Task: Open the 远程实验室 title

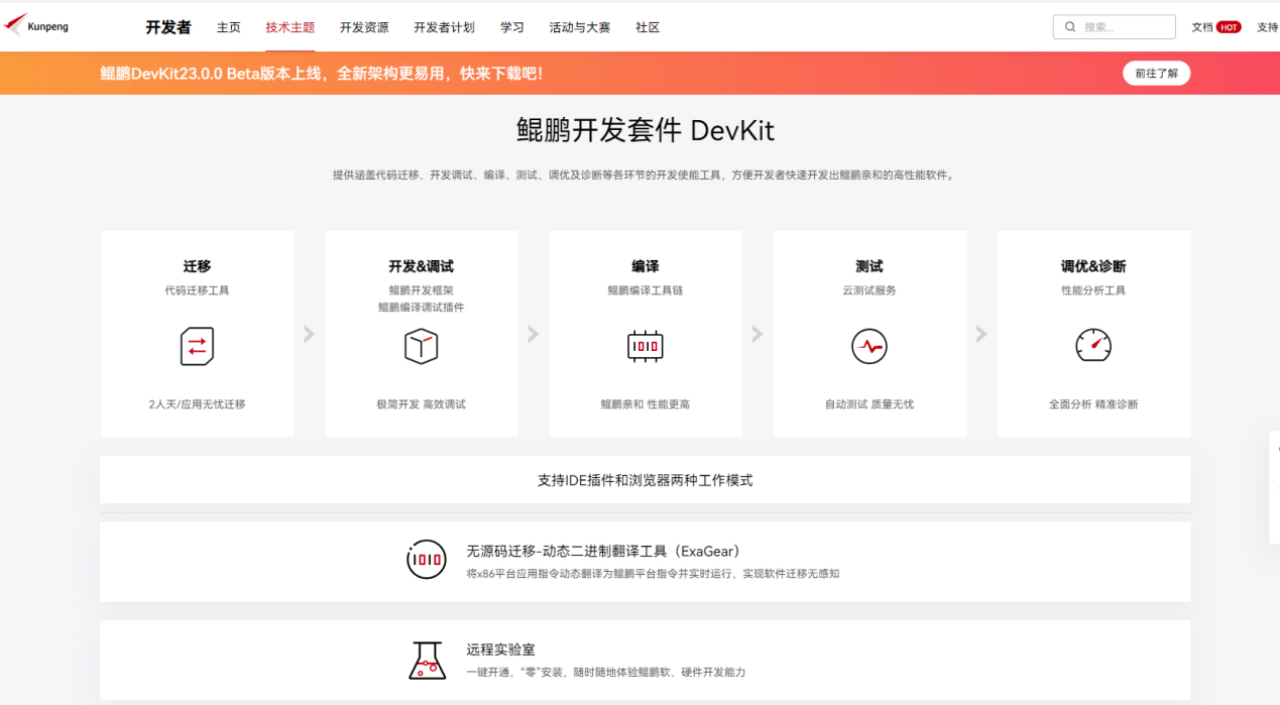Action: [x=500, y=649]
